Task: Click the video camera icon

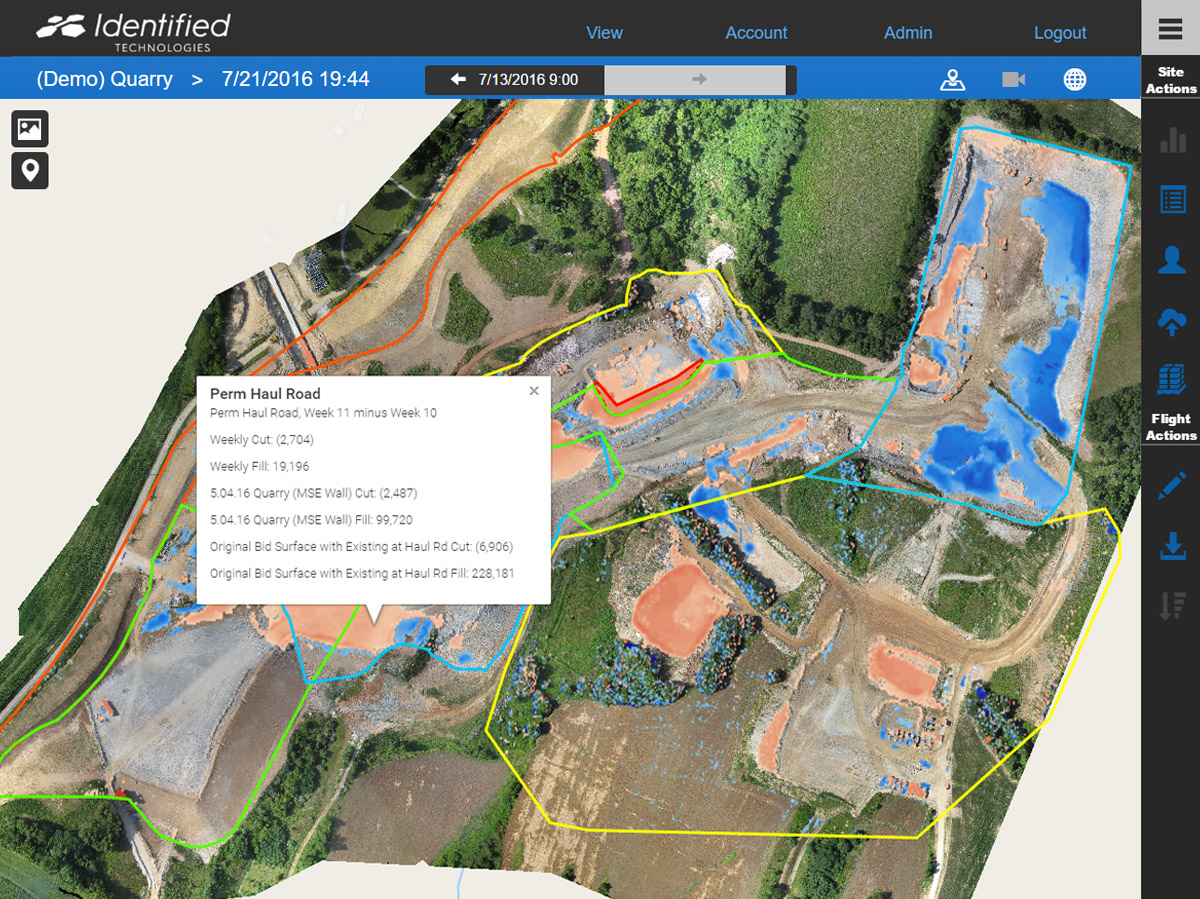Action: coord(1013,80)
